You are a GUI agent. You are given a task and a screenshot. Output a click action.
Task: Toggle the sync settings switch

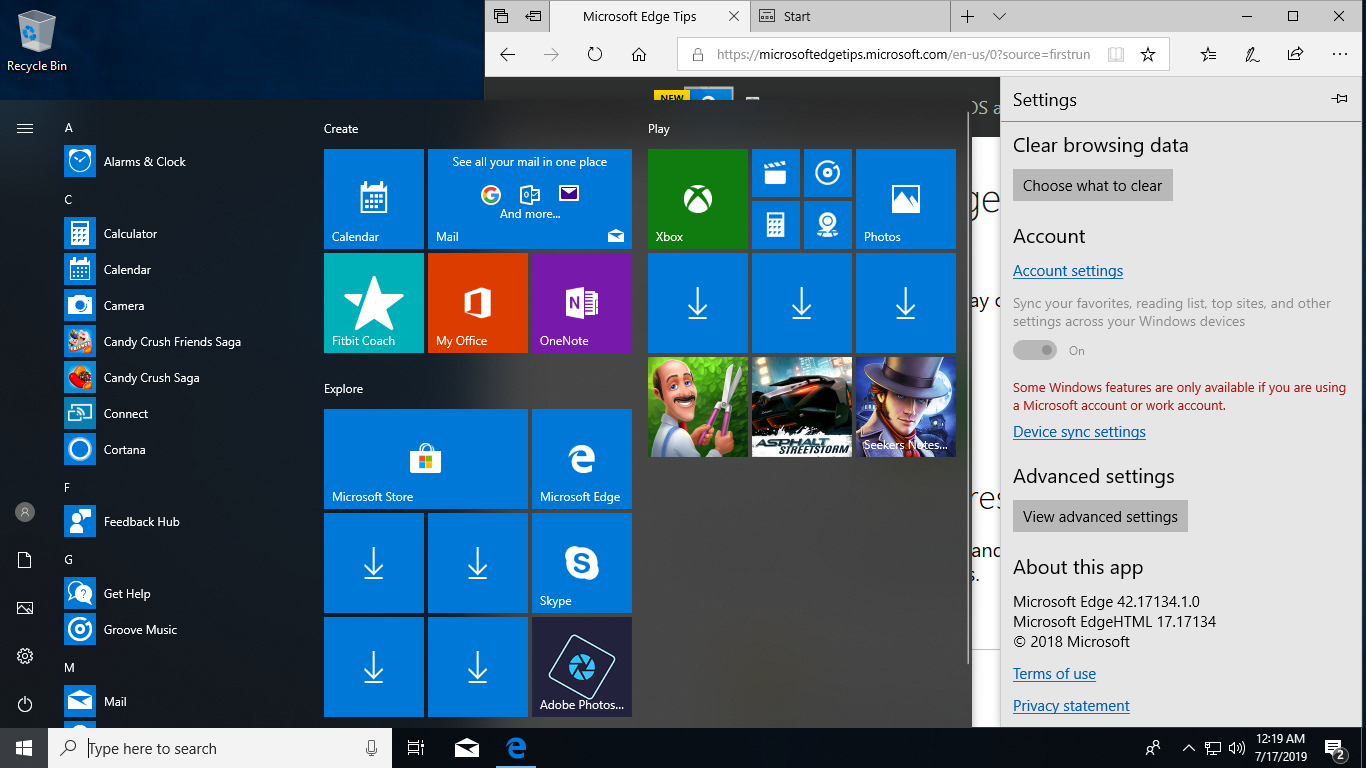click(x=1035, y=350)
